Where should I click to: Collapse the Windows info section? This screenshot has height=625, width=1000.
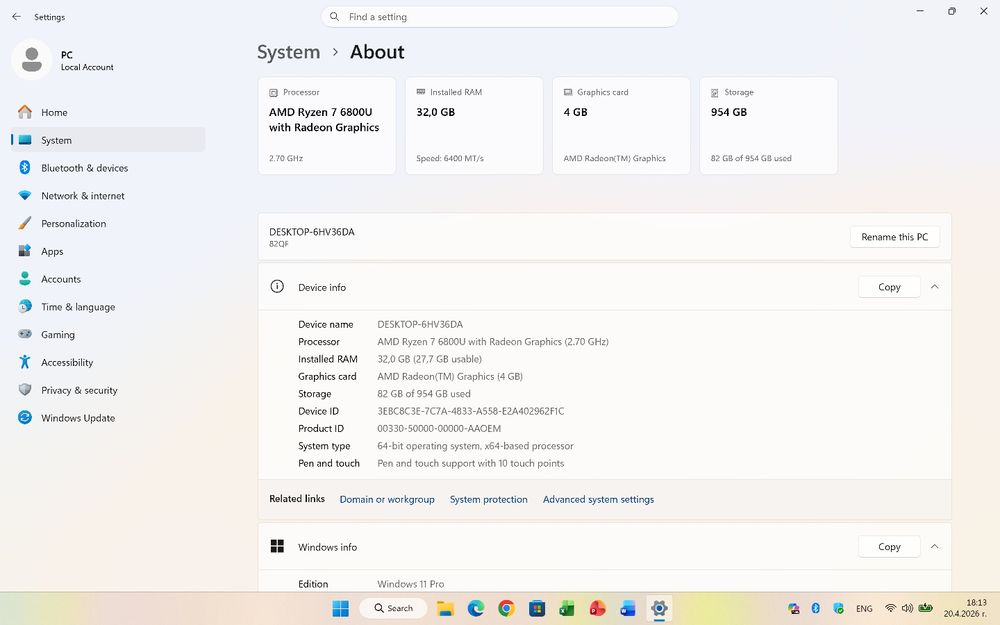tap(934, 547)
